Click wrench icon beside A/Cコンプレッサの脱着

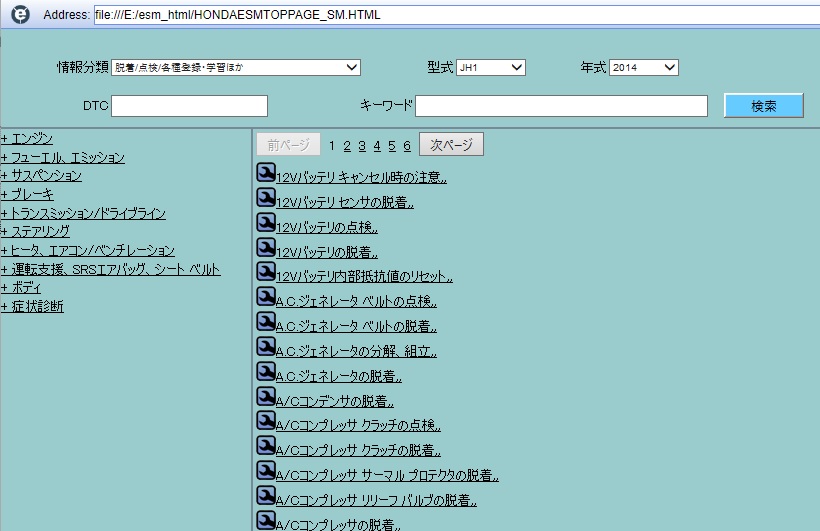266,521
